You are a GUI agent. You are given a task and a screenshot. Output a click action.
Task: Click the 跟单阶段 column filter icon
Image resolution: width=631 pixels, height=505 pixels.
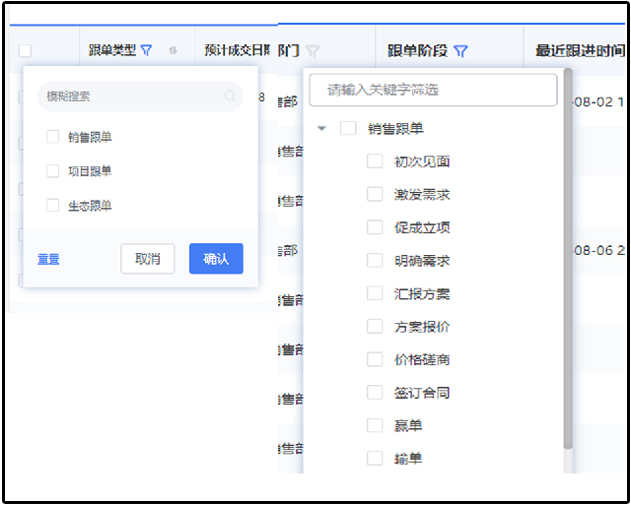click(x=461, y=51)
